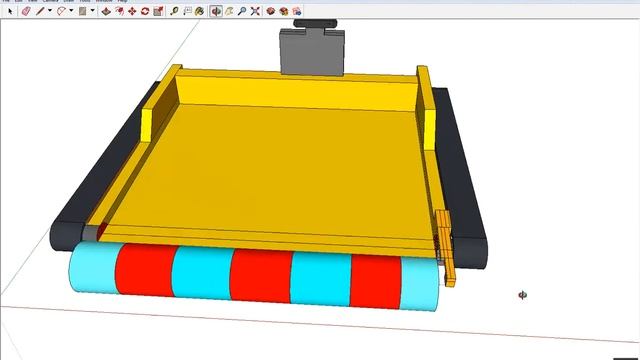
Task: Open the Shape tool dropdown arrow
Action: tap(93, 11)
